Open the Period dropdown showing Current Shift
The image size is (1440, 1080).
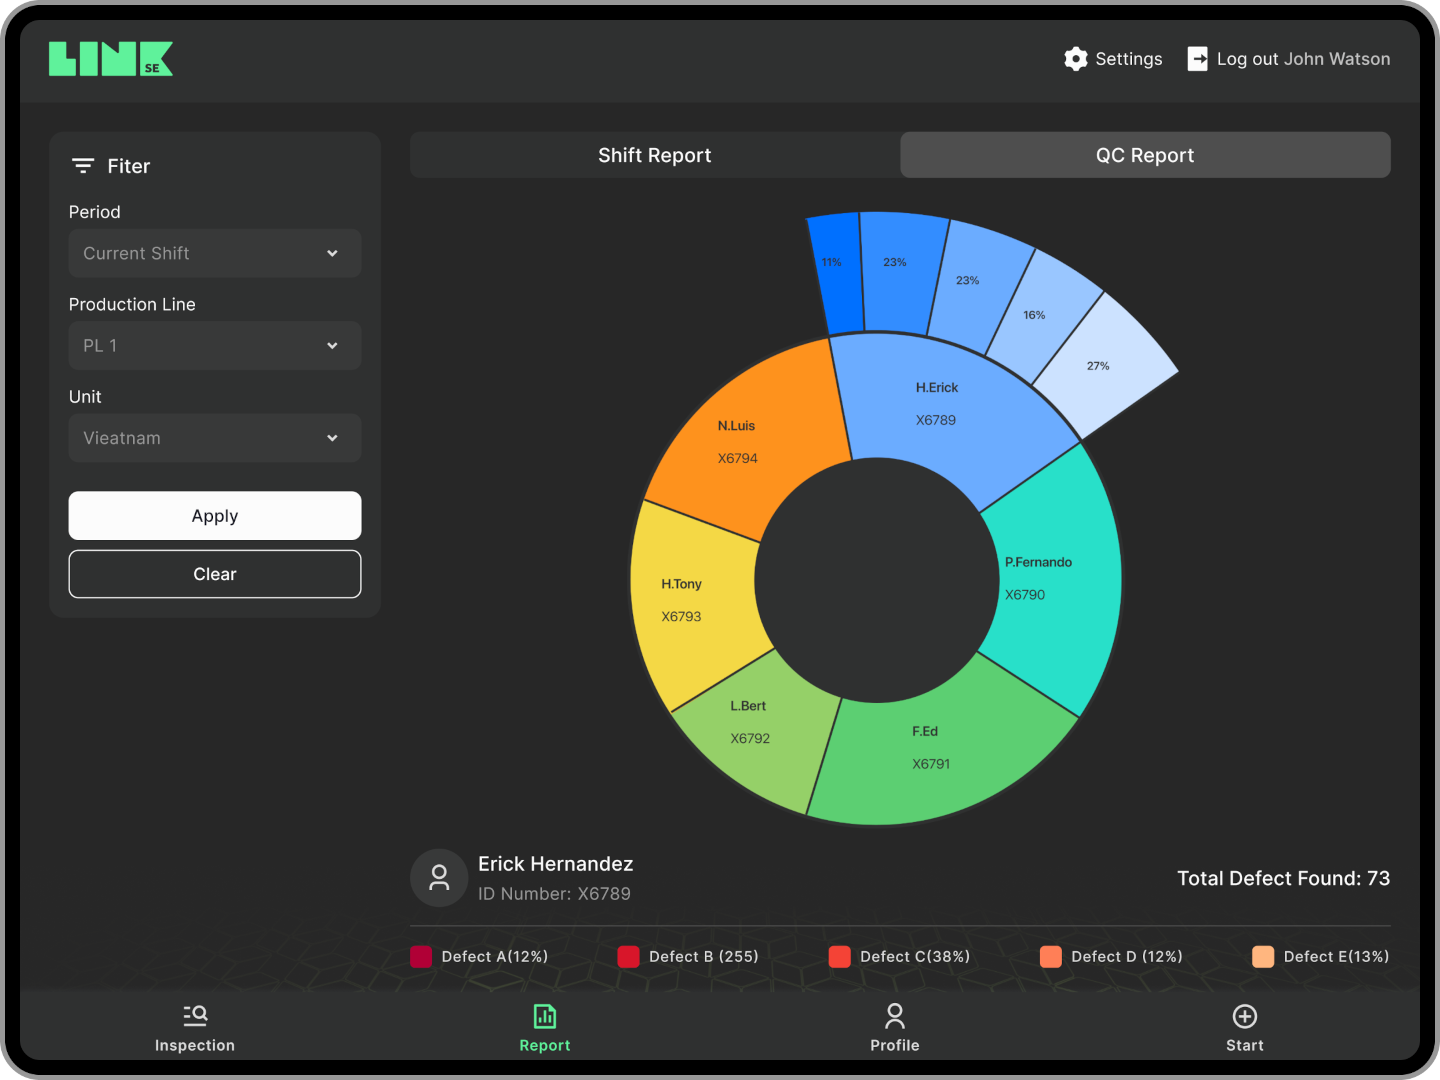point(214,253)
